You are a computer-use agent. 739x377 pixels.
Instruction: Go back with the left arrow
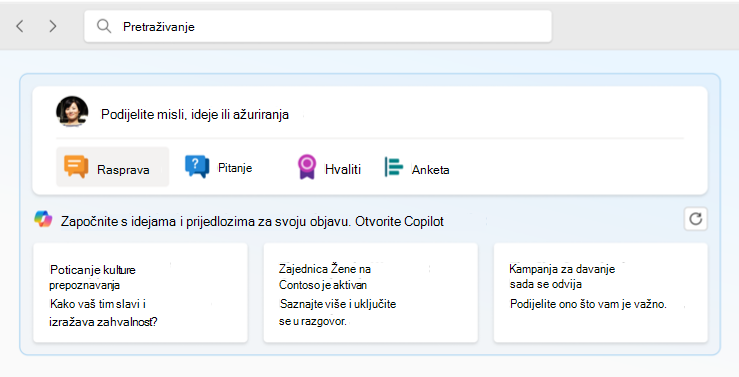20,26
